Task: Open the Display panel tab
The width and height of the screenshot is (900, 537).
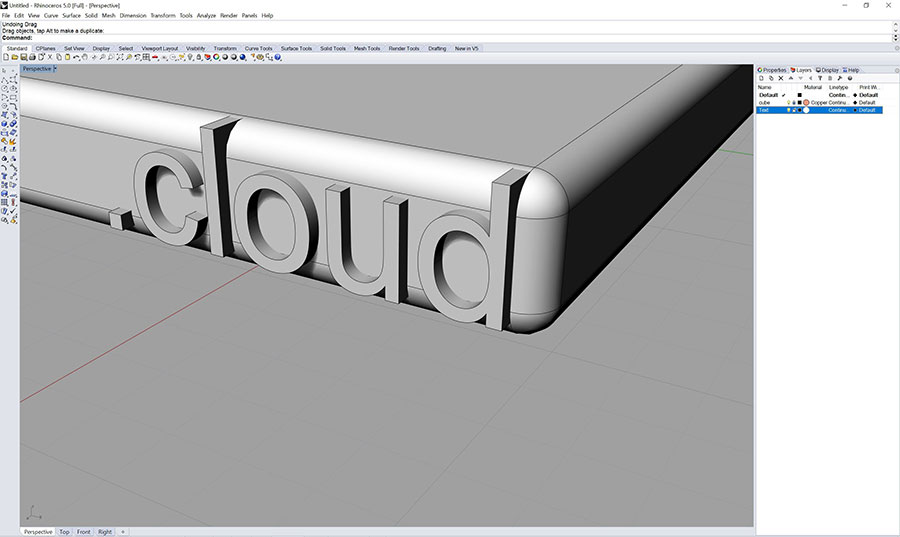Action: pyautogui.click(x=827, y=70)
